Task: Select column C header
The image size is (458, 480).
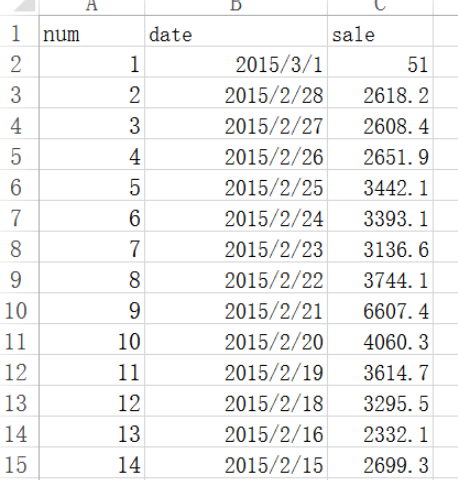Action: [x=380, y=7]
